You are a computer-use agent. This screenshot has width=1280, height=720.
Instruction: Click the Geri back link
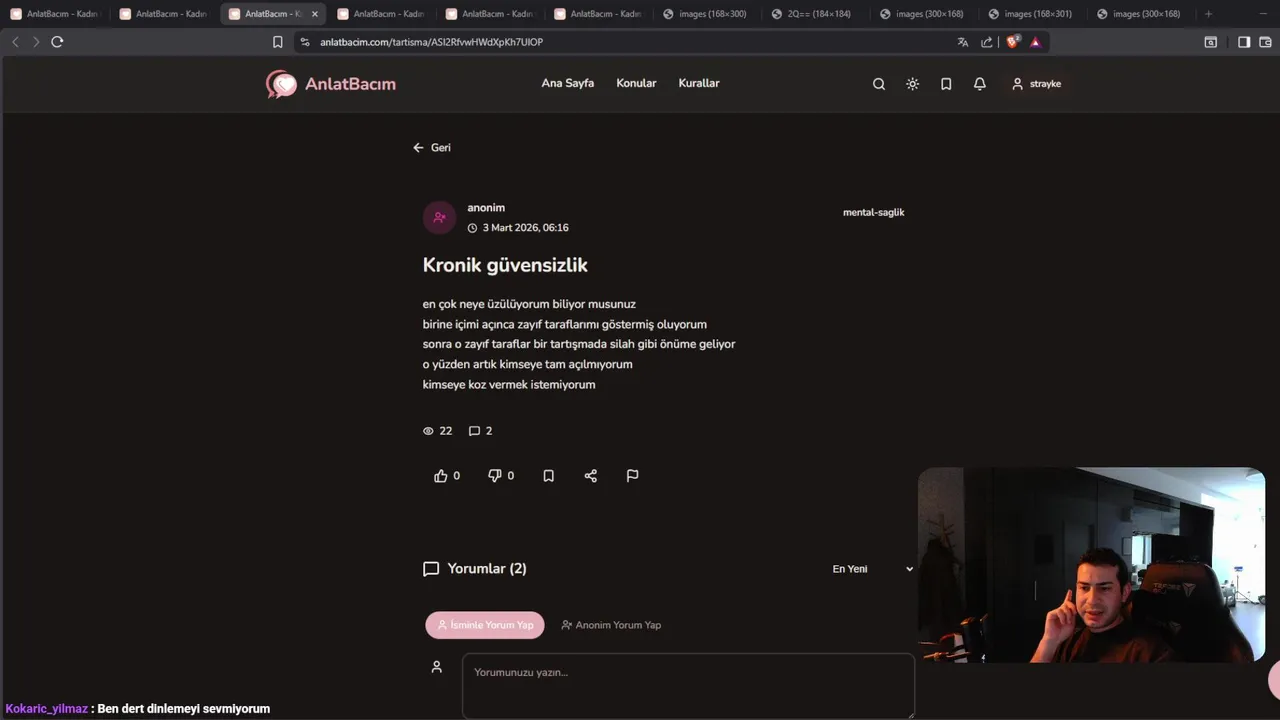[432, 147]
